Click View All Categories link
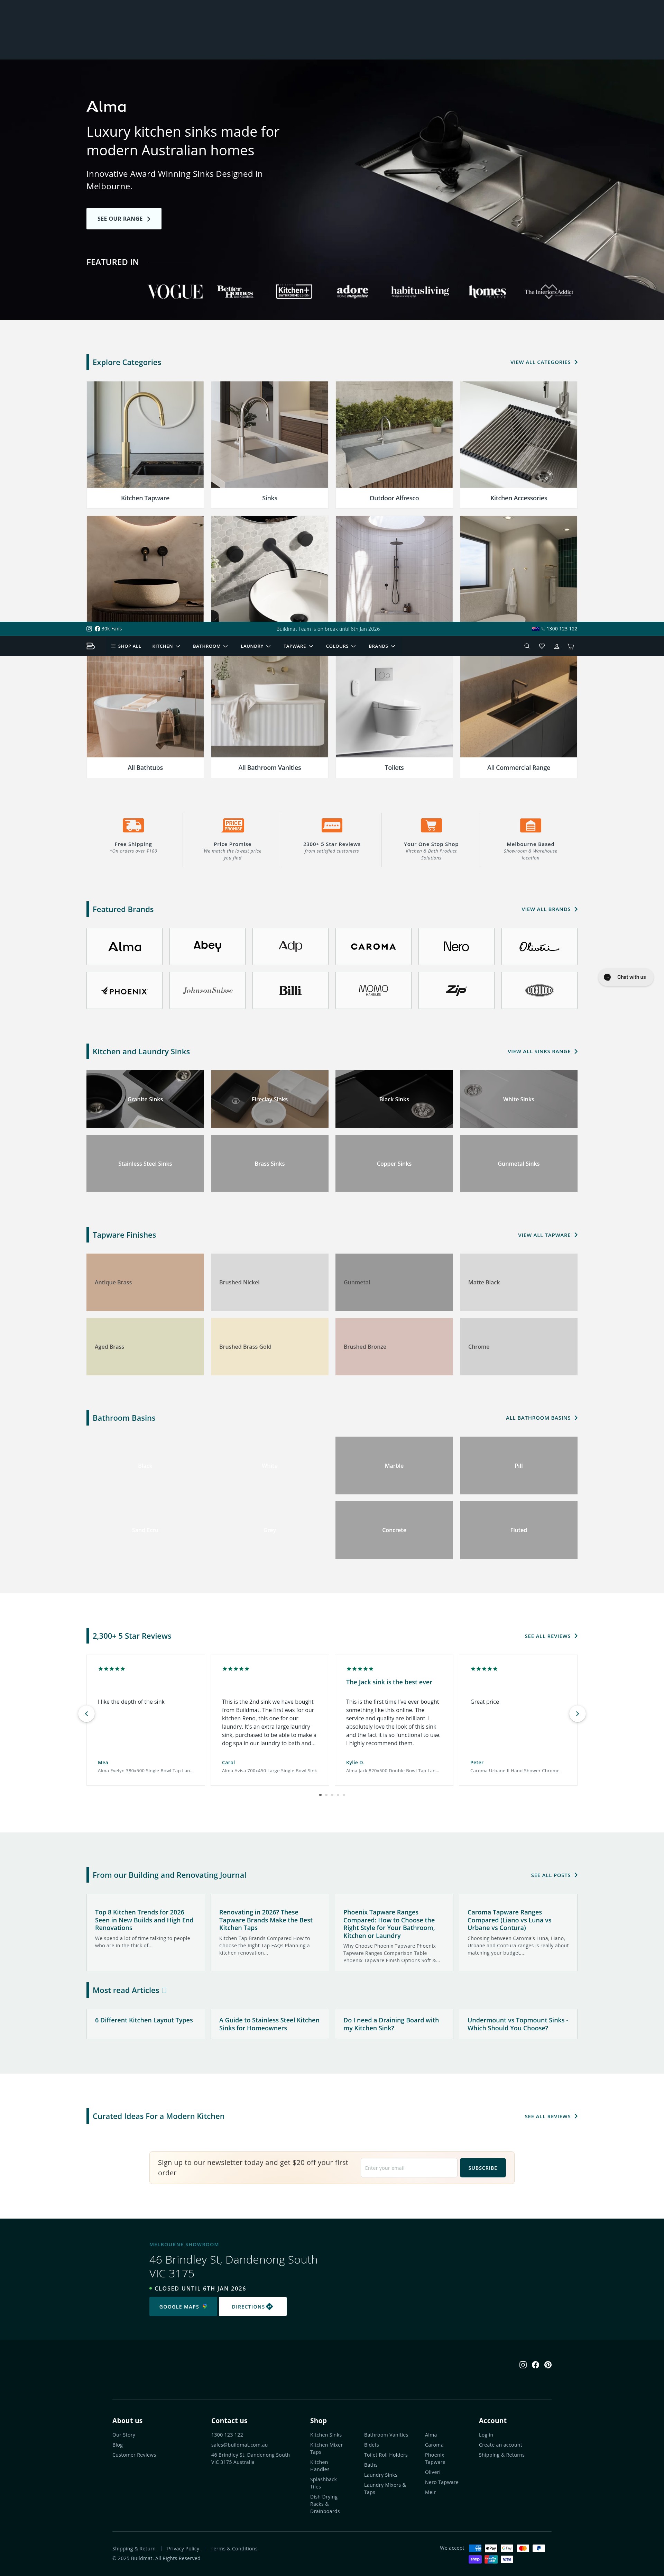The width and height of the screenshot is (664, 2576). [x=544, y=362]
